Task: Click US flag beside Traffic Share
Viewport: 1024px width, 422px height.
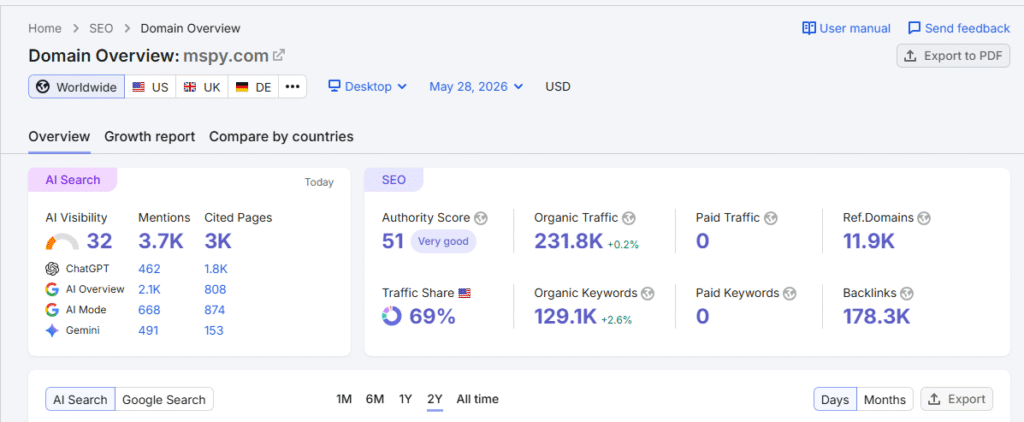Action: click(x=464, y=293)
